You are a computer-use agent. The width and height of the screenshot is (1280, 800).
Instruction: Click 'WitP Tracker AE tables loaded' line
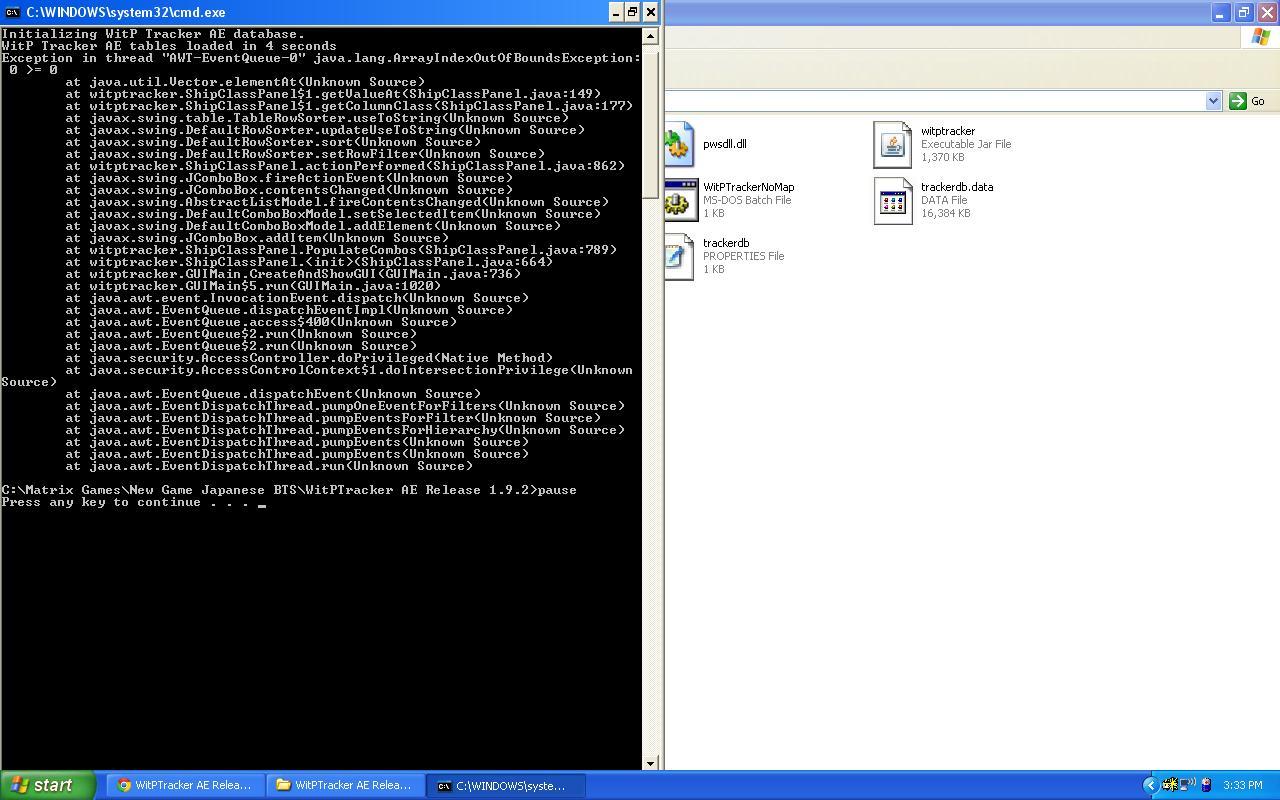point(169,46)
